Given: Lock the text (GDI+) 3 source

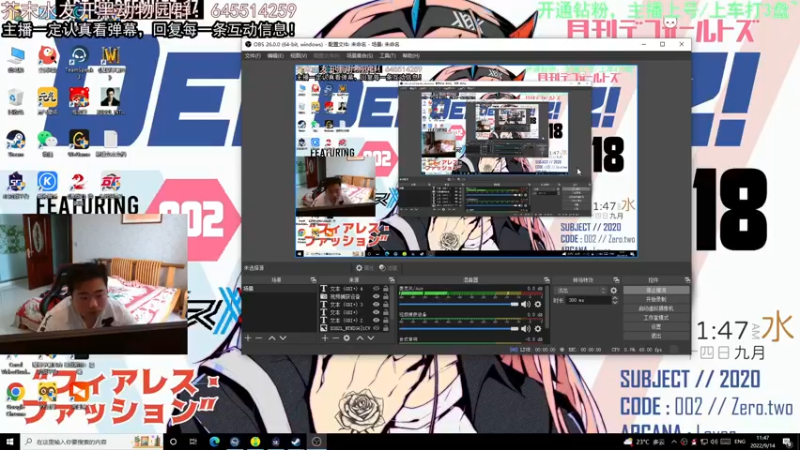Looking at the screenshot, I should point(386,305).
